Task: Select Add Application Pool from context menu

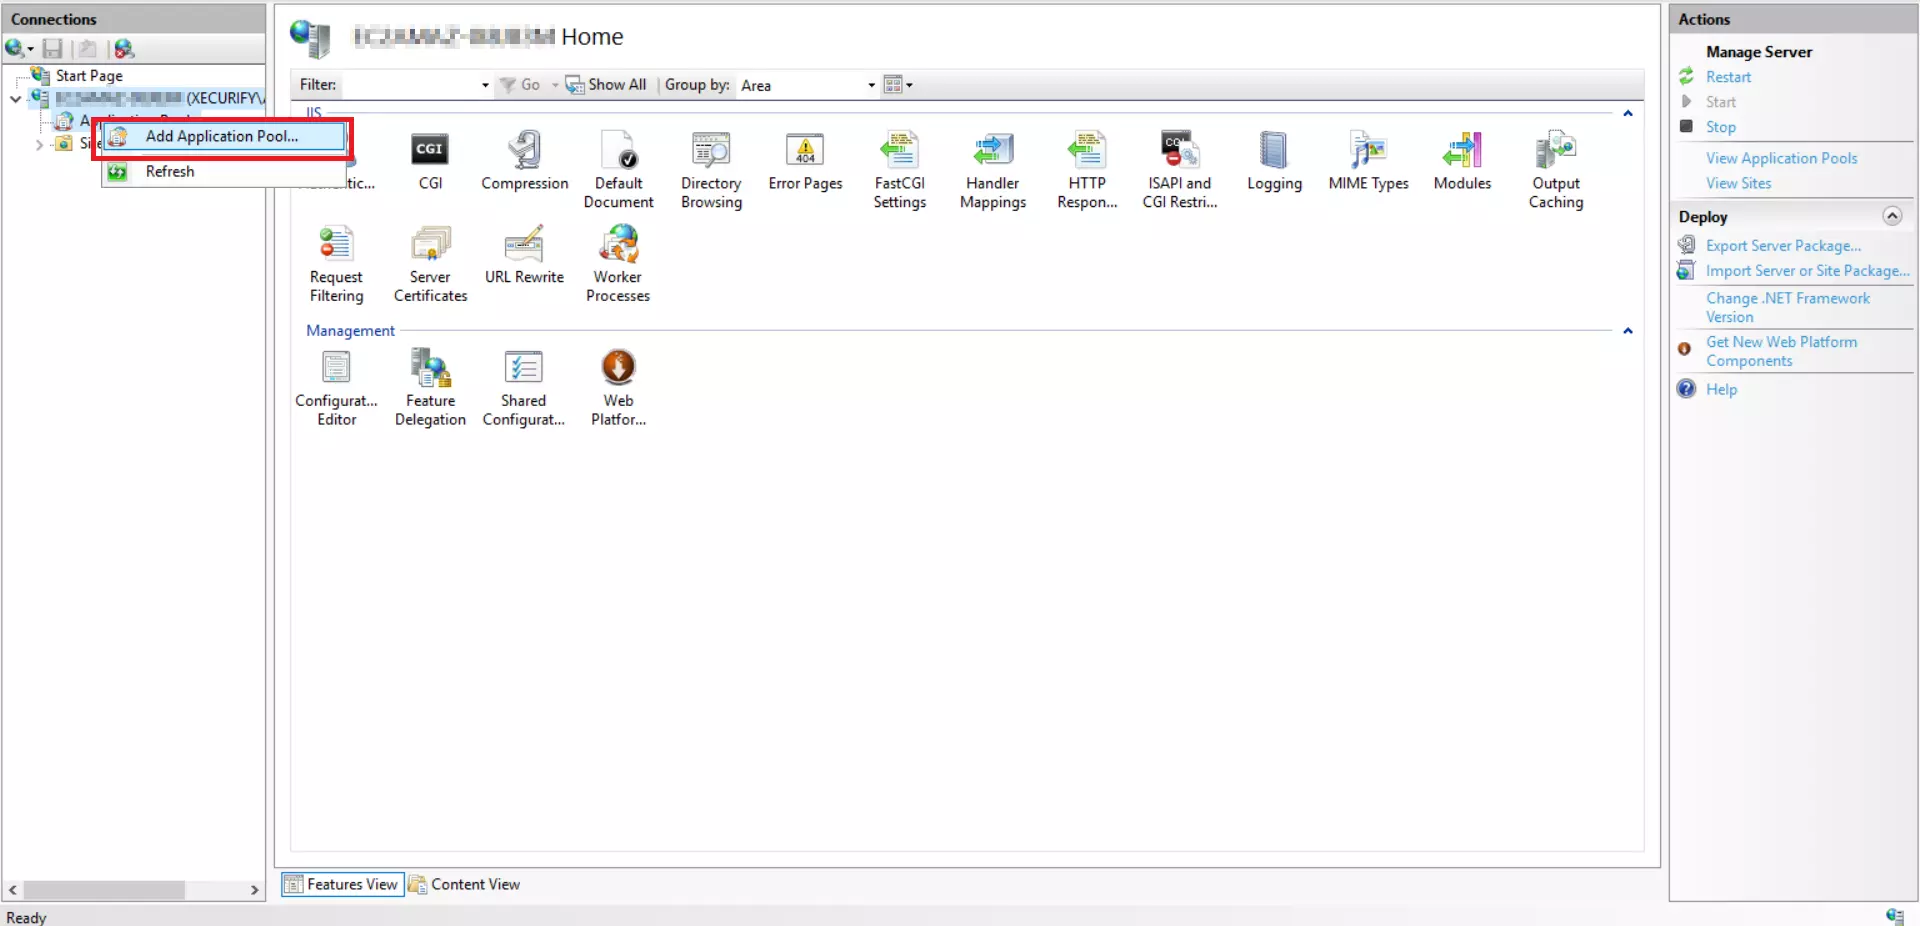Action: [221, 136]
